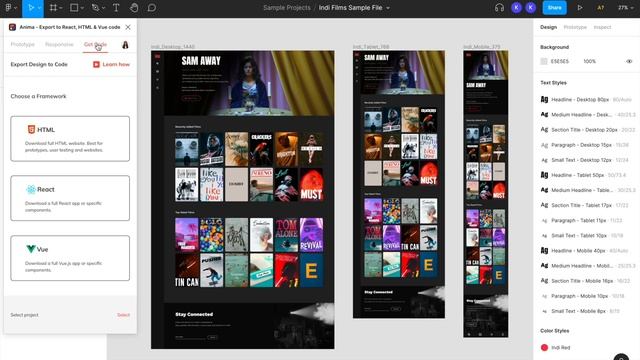The width and height of the screenshot is (640, 360).
Task: Click the E5E5E5 background color swatch
Action: click(544, 61)
